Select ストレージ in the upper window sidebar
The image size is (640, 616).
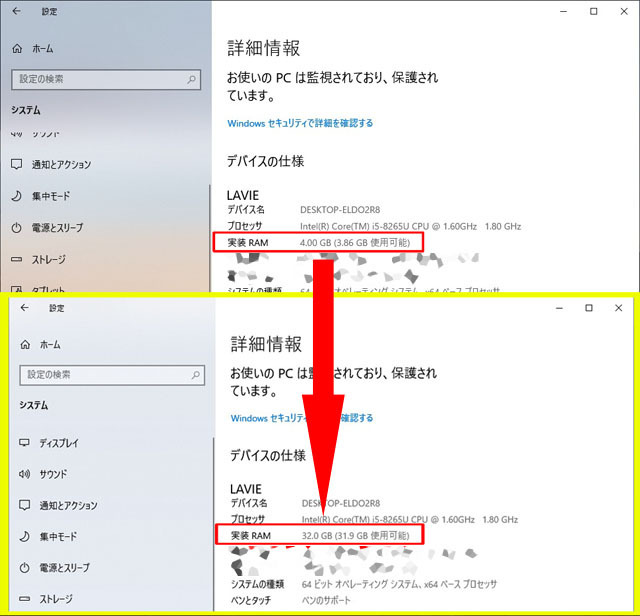38,259
